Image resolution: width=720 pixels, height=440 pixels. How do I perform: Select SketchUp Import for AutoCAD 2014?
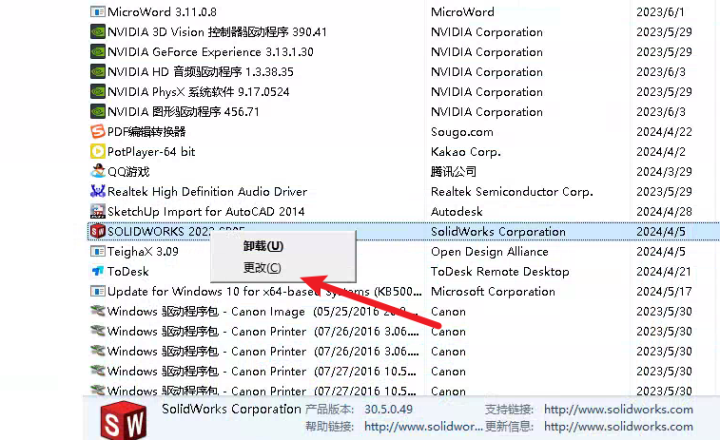pos(206,212)
